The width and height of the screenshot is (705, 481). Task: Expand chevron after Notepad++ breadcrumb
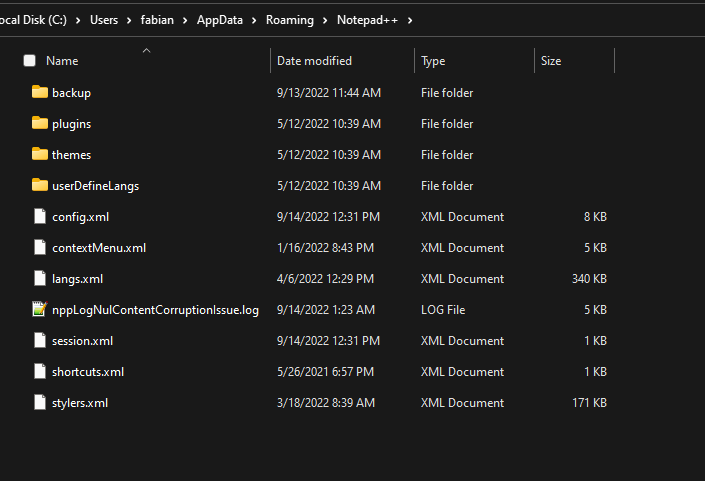coord(410,20)
